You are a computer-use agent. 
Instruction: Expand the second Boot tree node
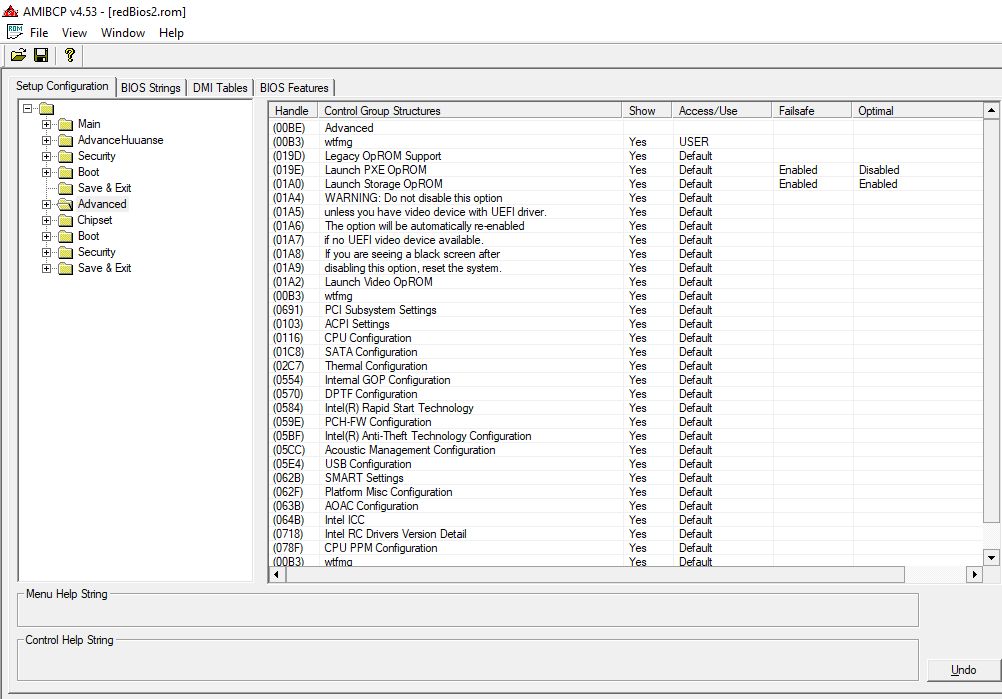pyautogui.click(x=47, y=236)
